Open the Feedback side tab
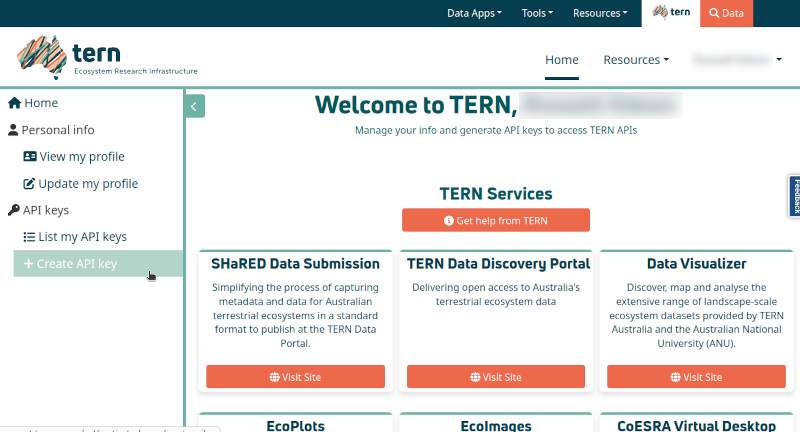The height and width of the screenshot is (432, 800). tap(795, 196)
